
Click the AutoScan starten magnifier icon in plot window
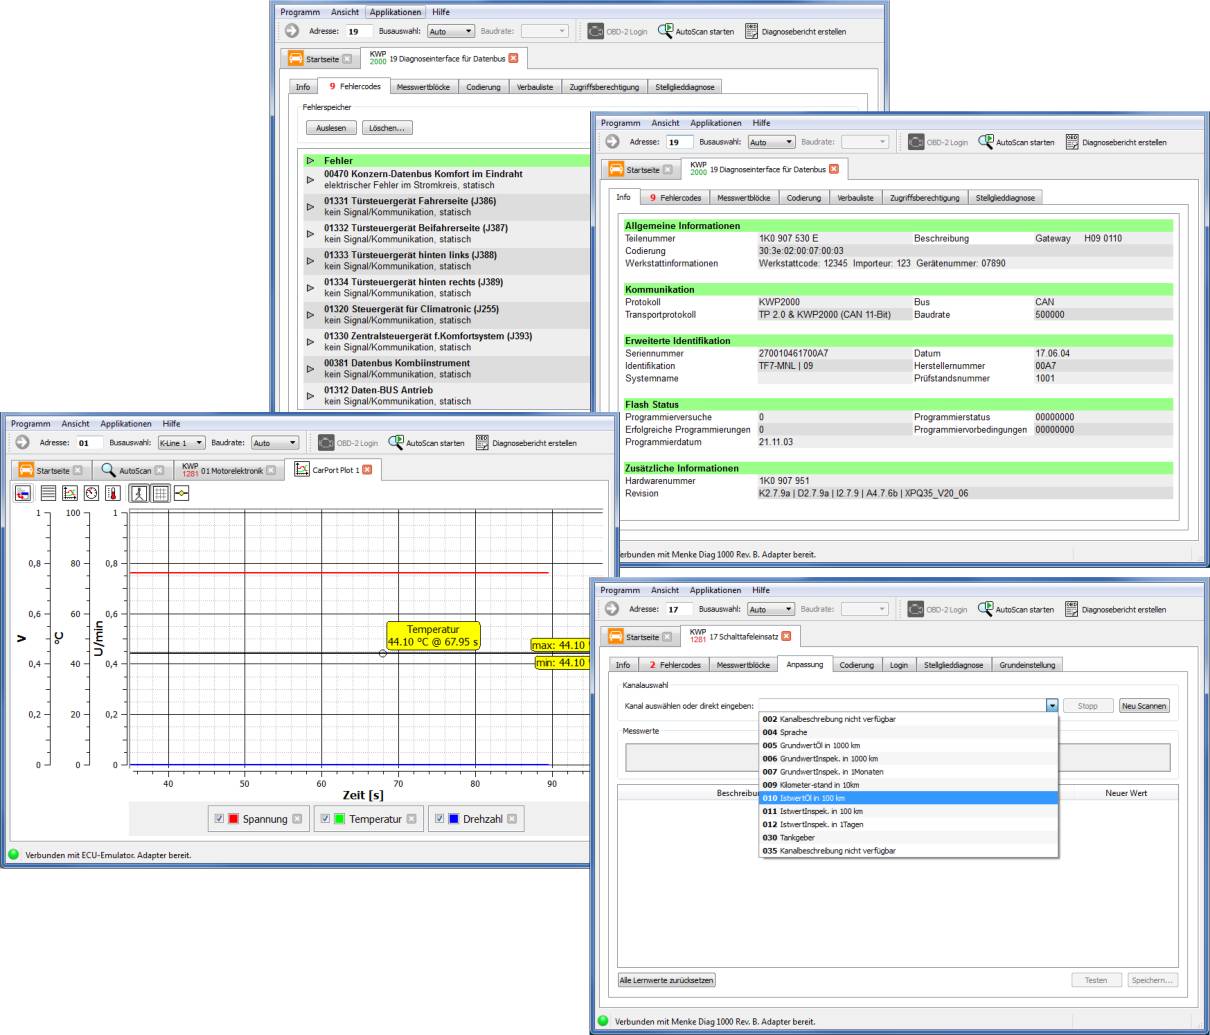pyautogui.click(x=396, y=443)
